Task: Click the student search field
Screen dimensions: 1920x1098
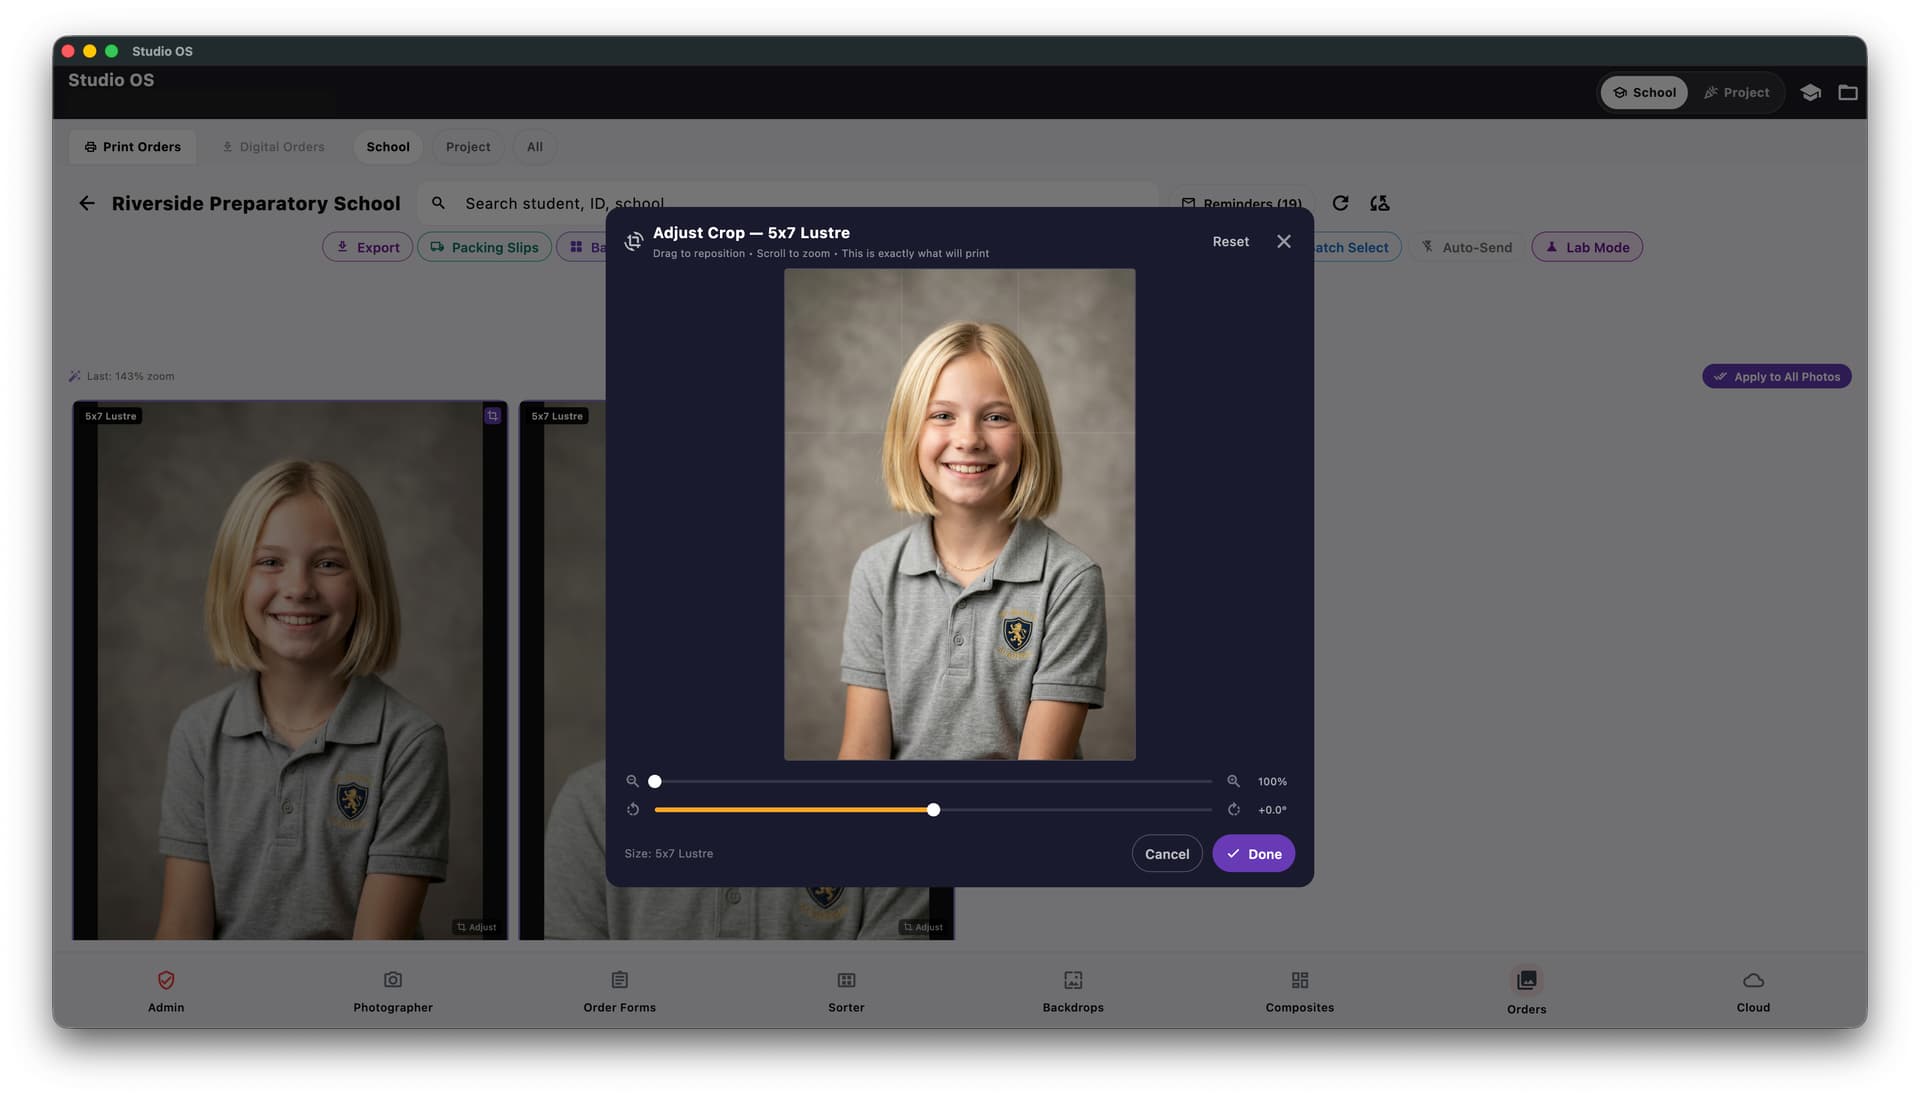Action: (x=700, y=203)
